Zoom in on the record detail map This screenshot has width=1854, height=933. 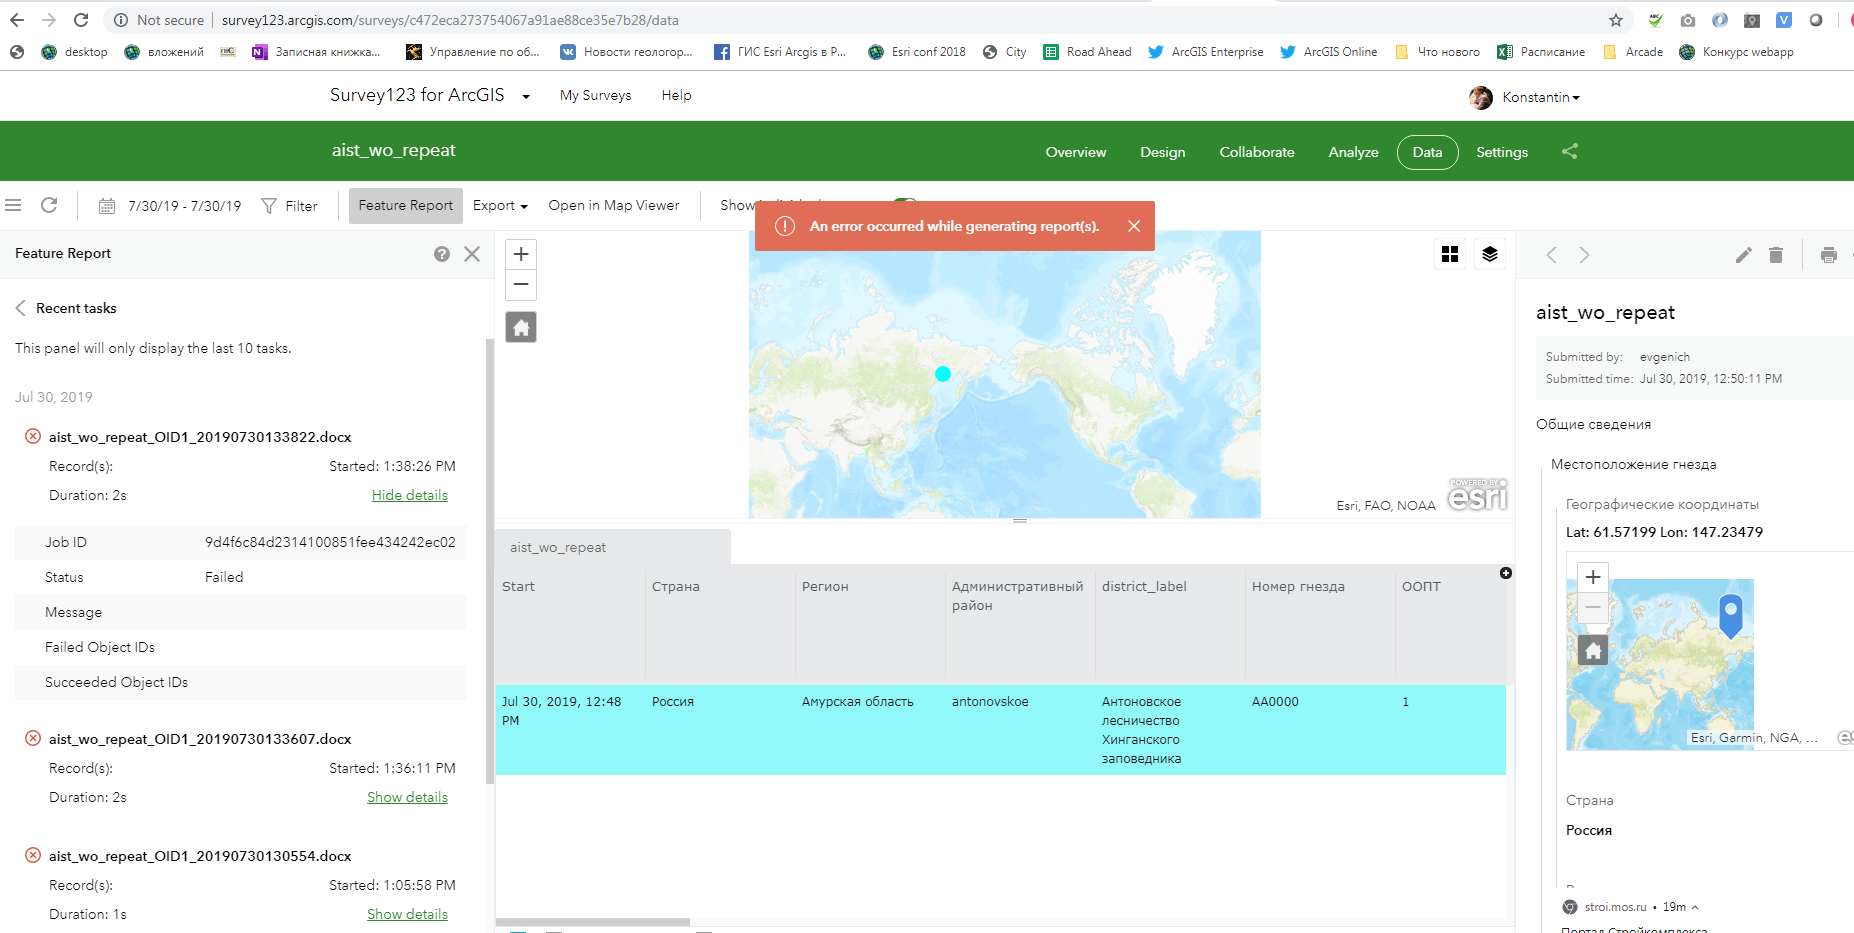tap(1593, 577)
